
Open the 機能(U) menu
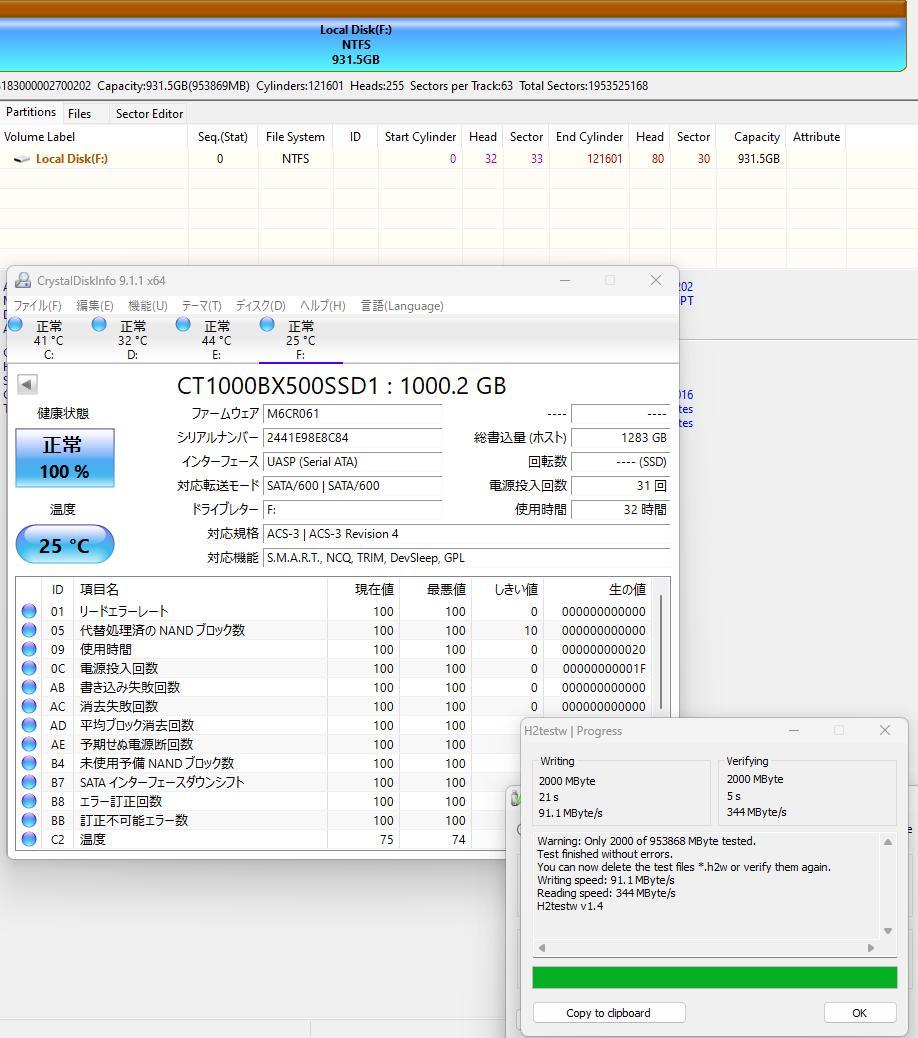148,306
